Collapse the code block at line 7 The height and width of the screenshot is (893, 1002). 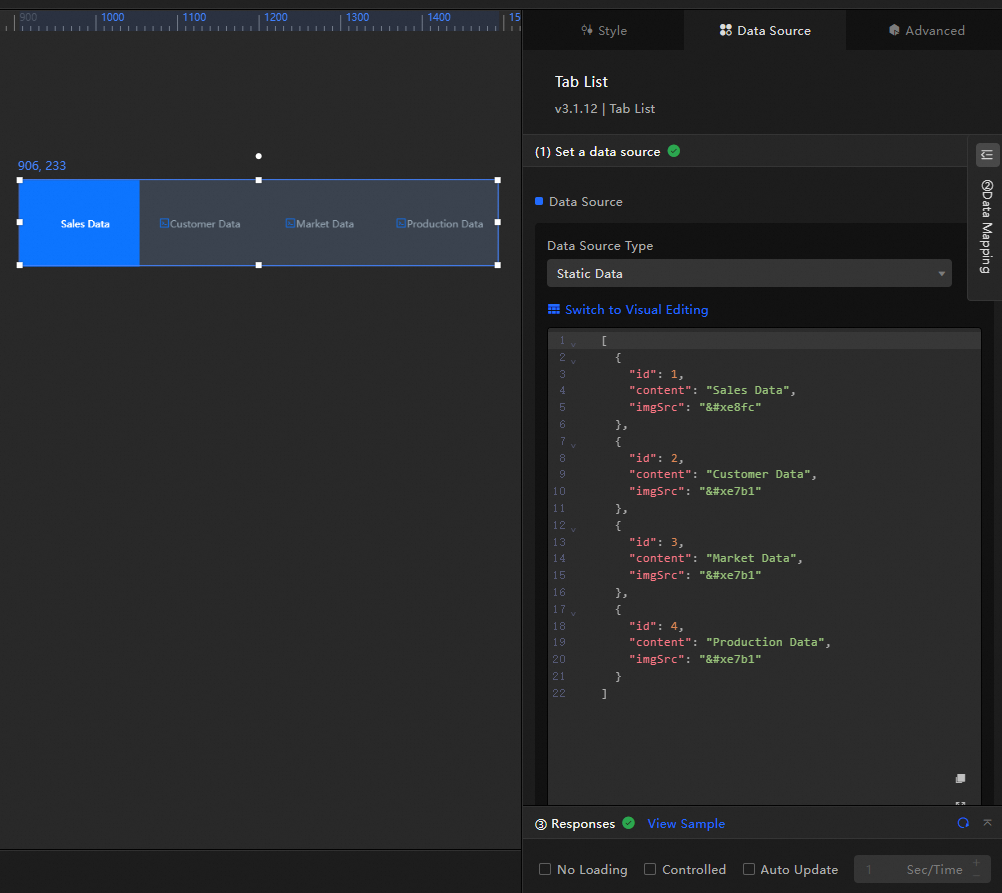coord(573,443)
